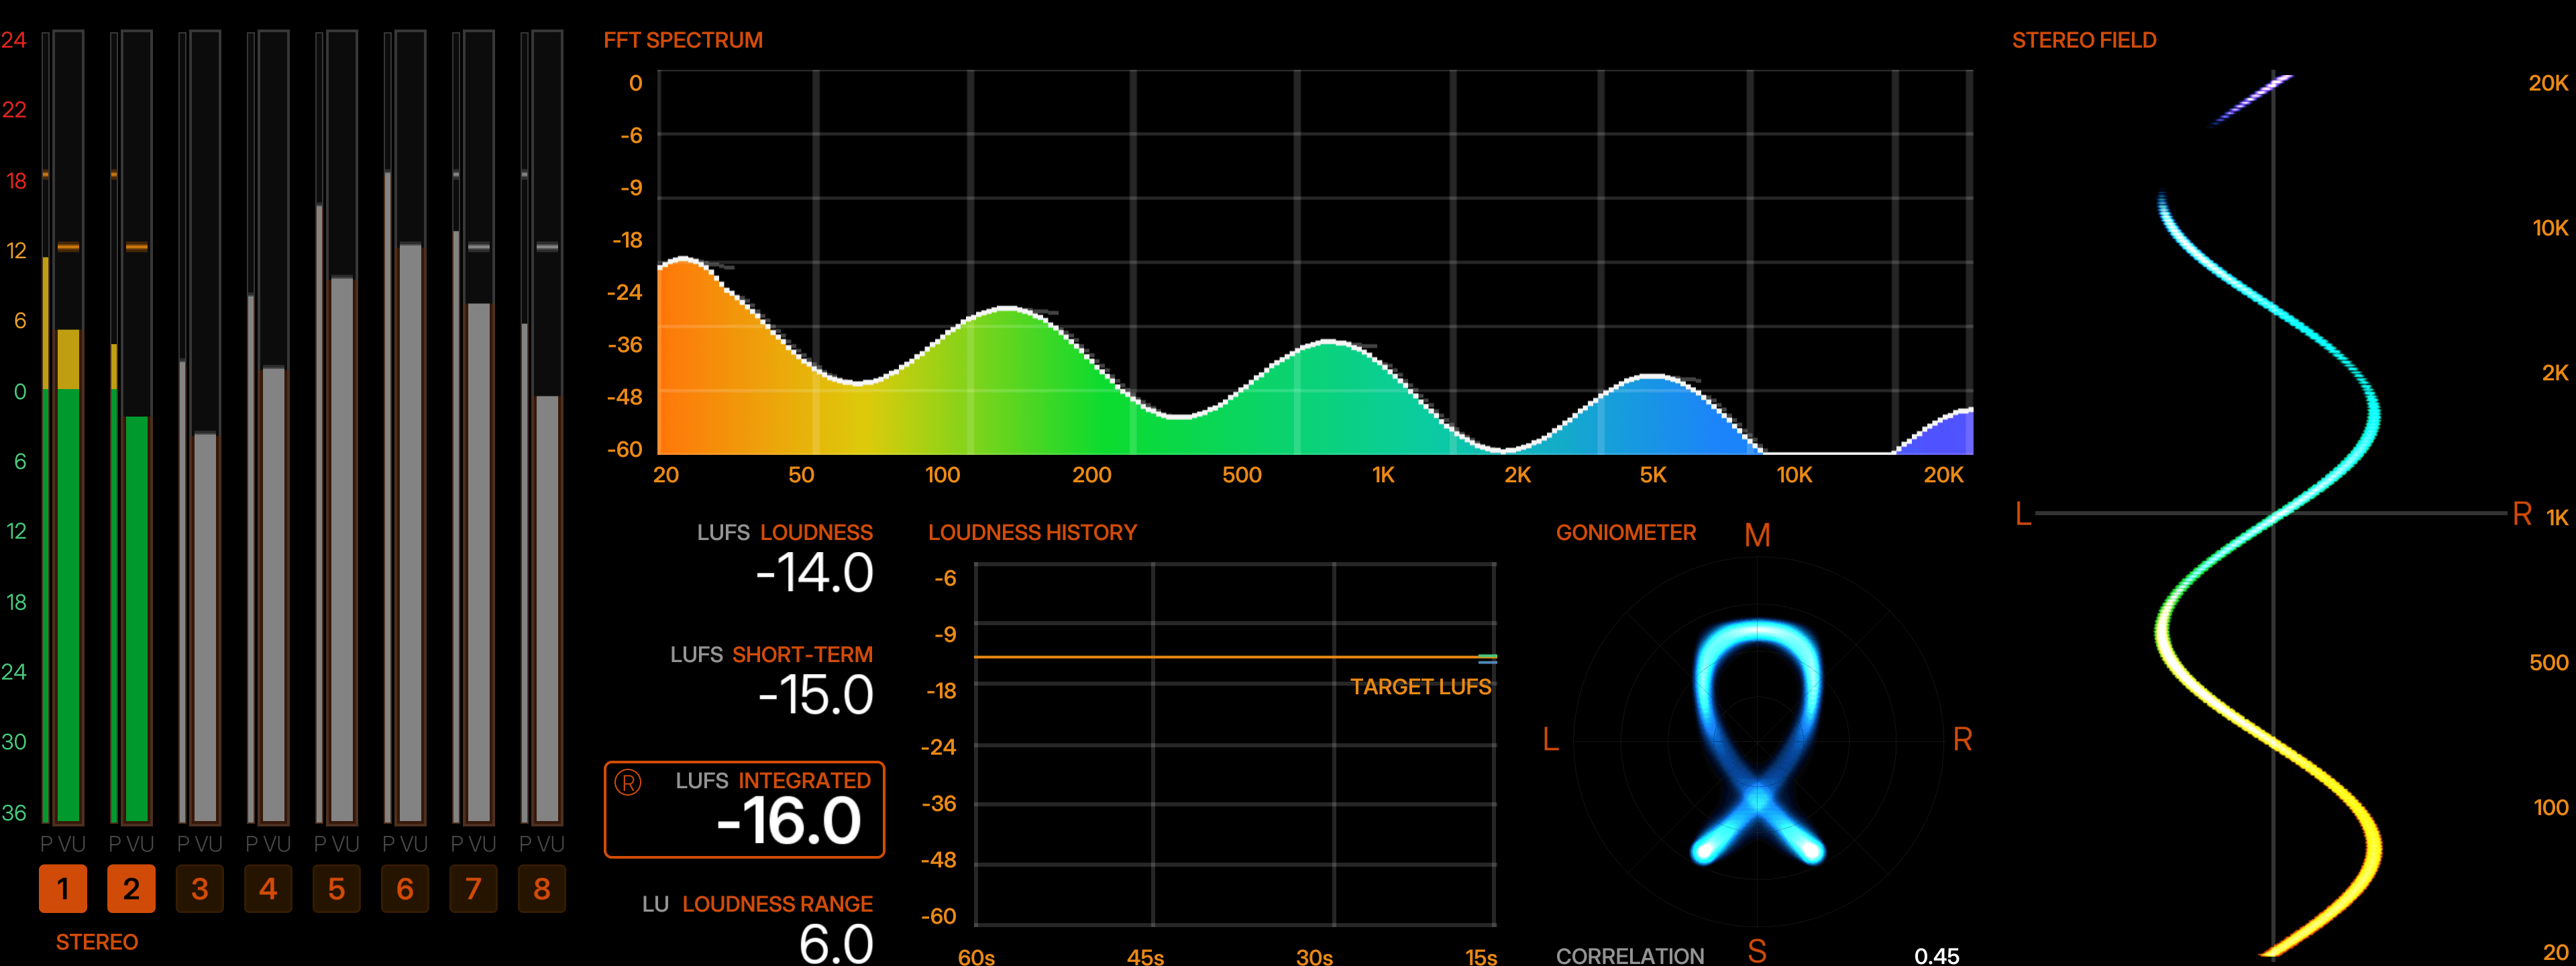
Task: Click the circled R reset icon
Action: (628, 782)
